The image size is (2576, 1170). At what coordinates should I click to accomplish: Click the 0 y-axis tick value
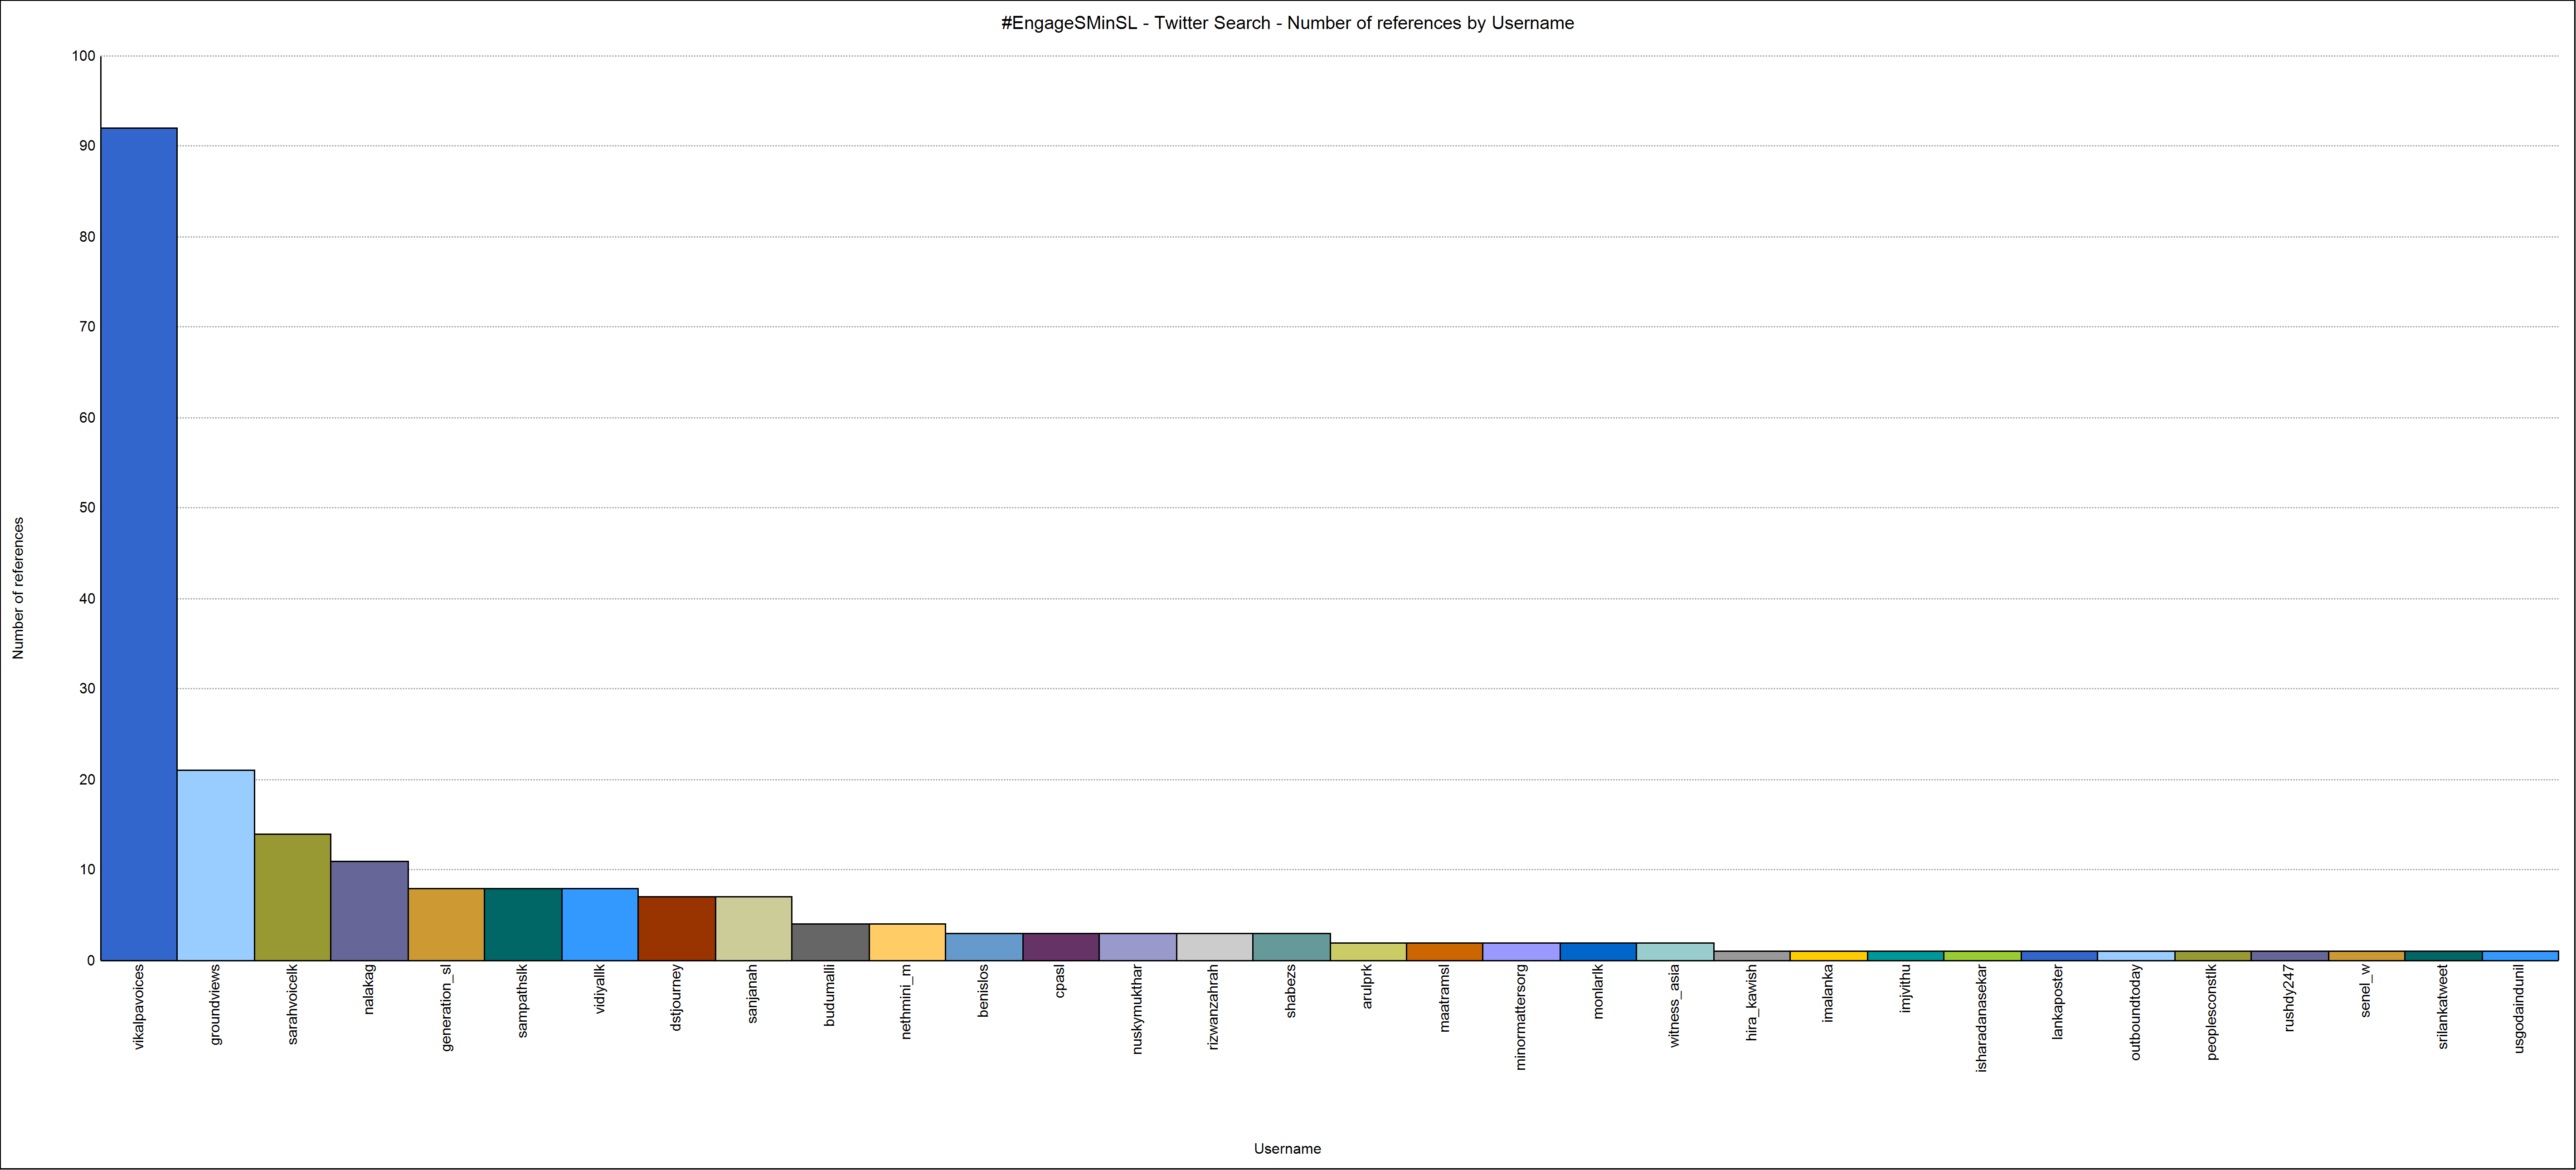pos(92,961)
